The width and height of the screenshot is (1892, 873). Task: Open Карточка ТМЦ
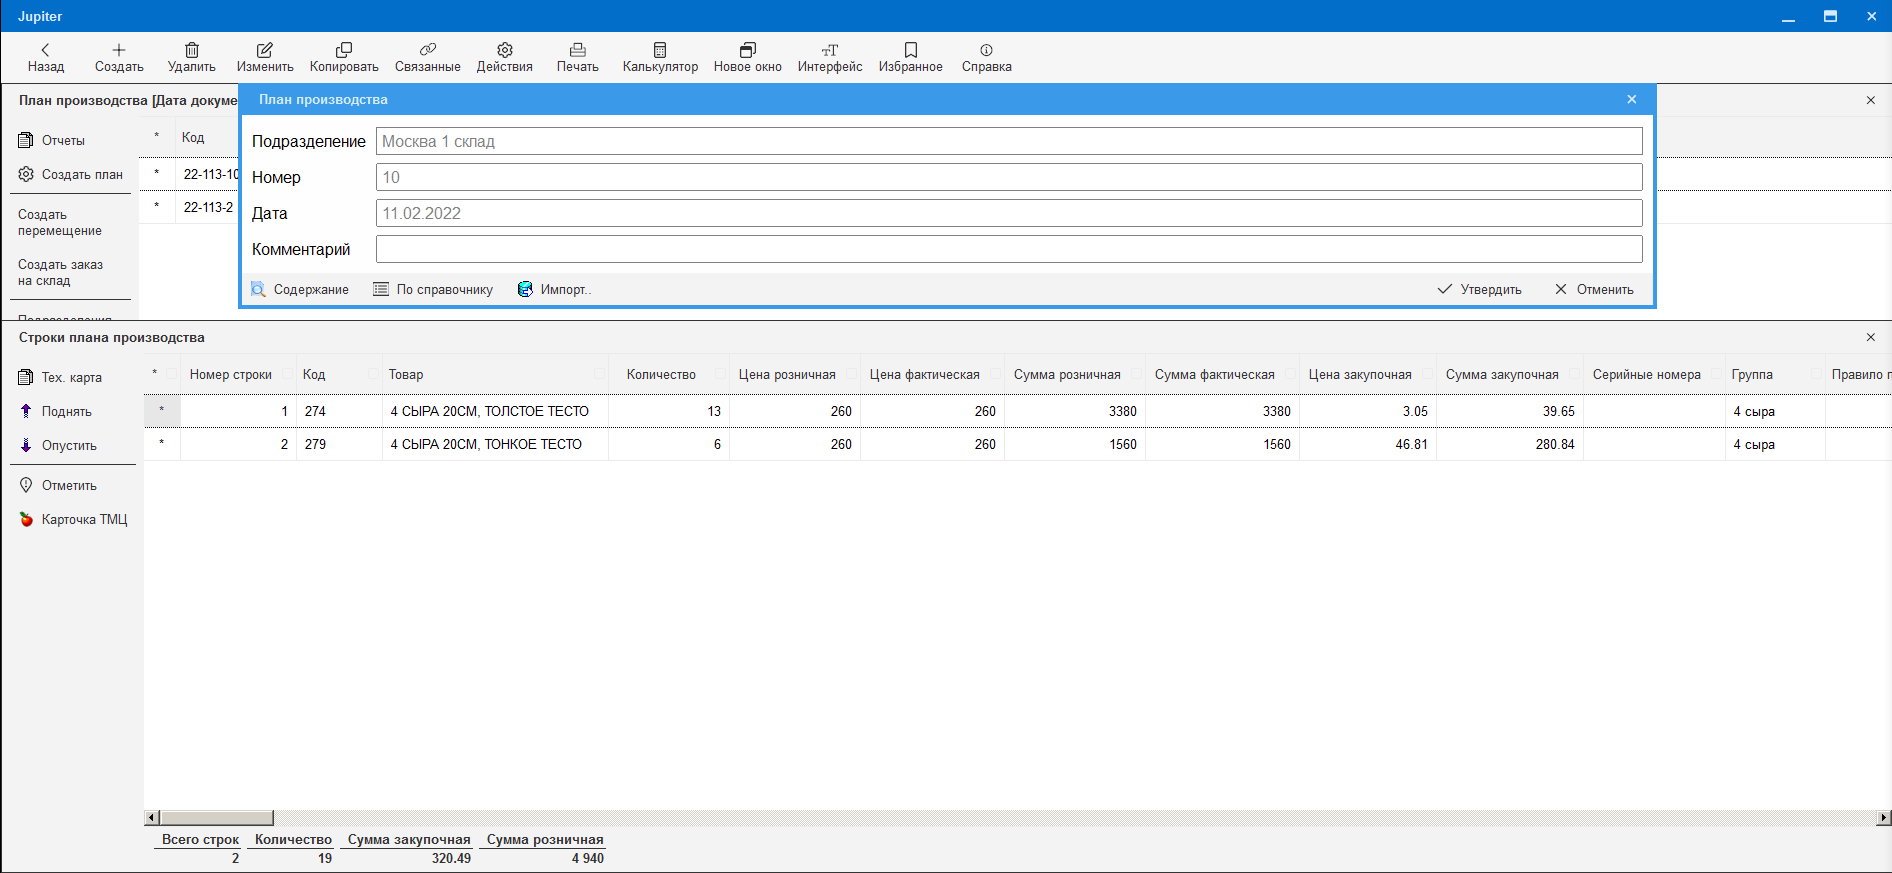[73, 519]
